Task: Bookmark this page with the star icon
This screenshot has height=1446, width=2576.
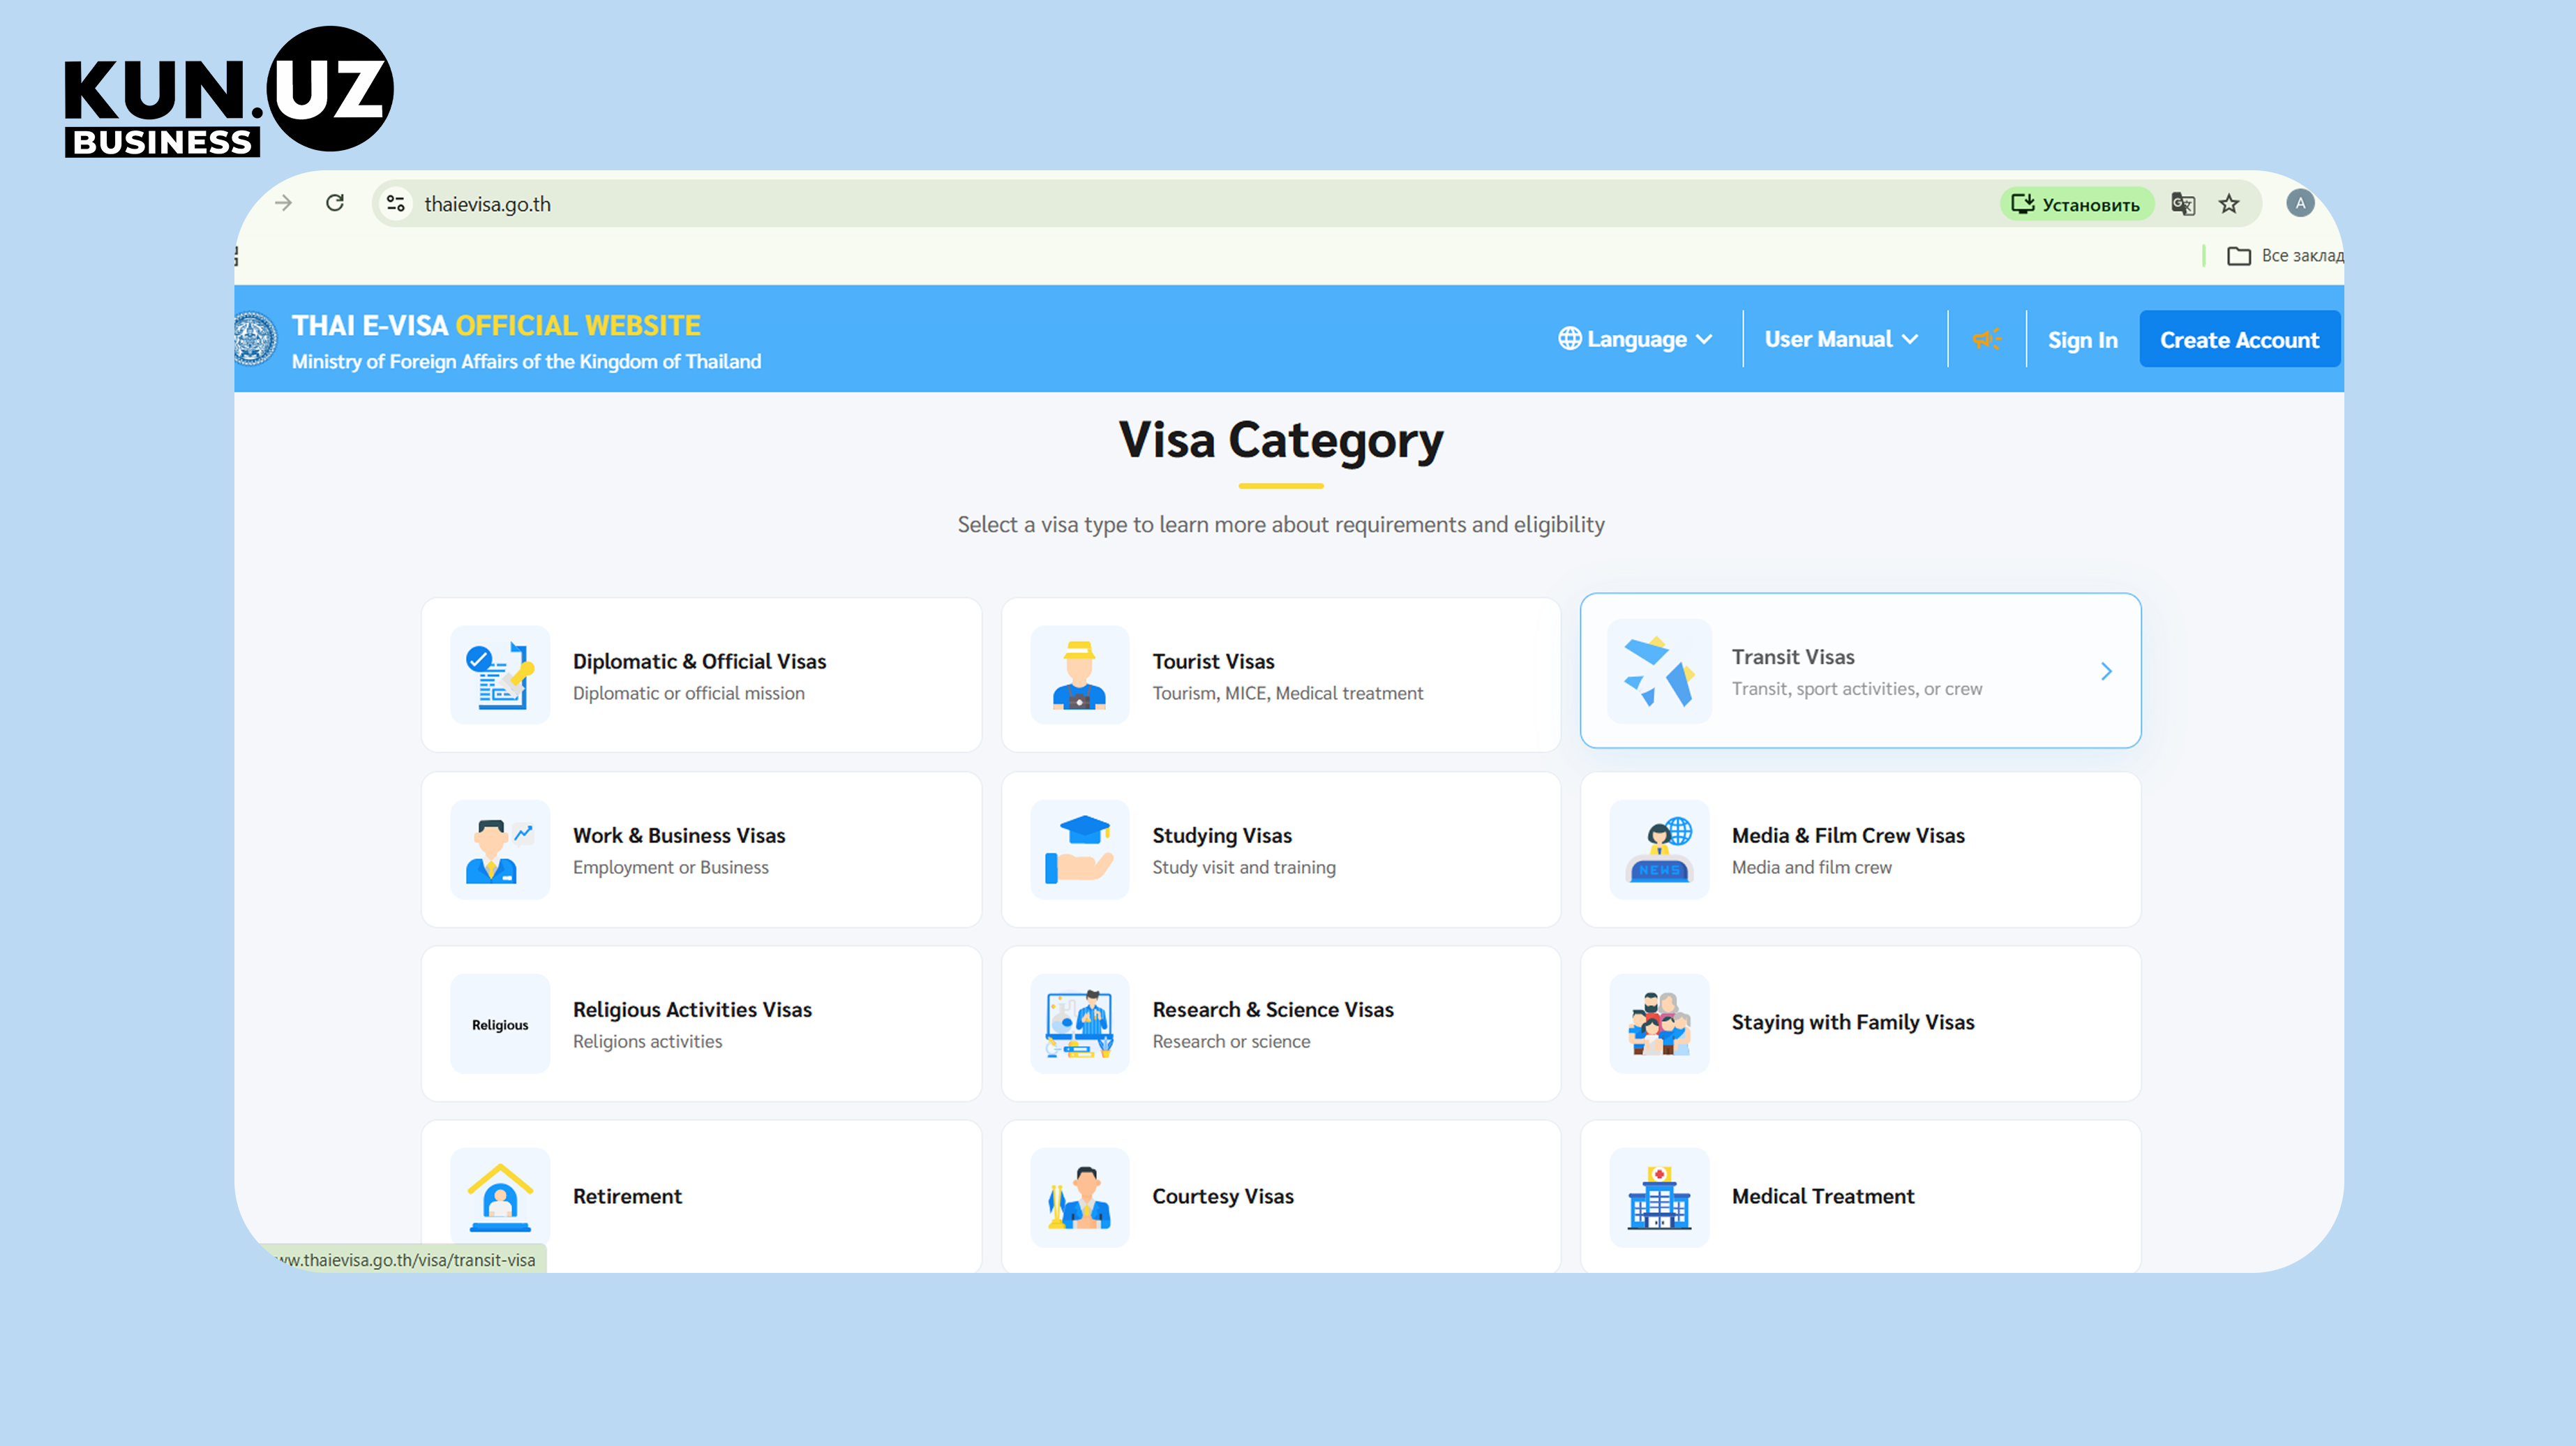Action: click(x=2229, y=204)
